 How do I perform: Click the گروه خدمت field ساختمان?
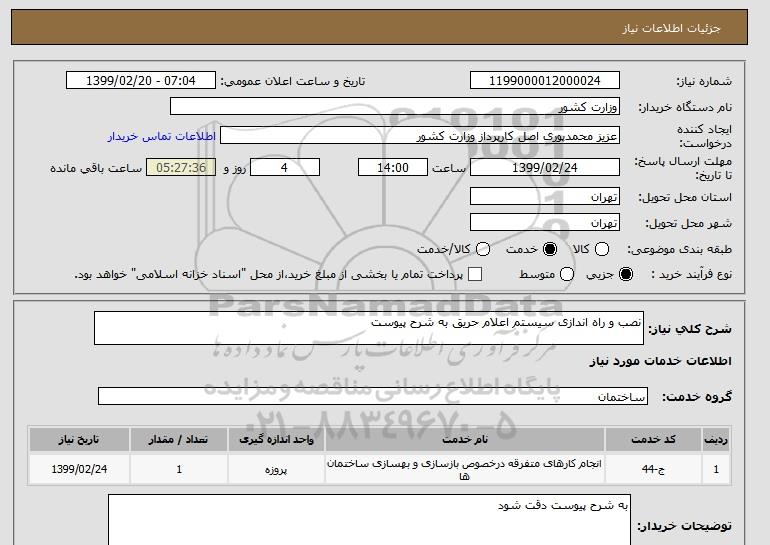373,396
